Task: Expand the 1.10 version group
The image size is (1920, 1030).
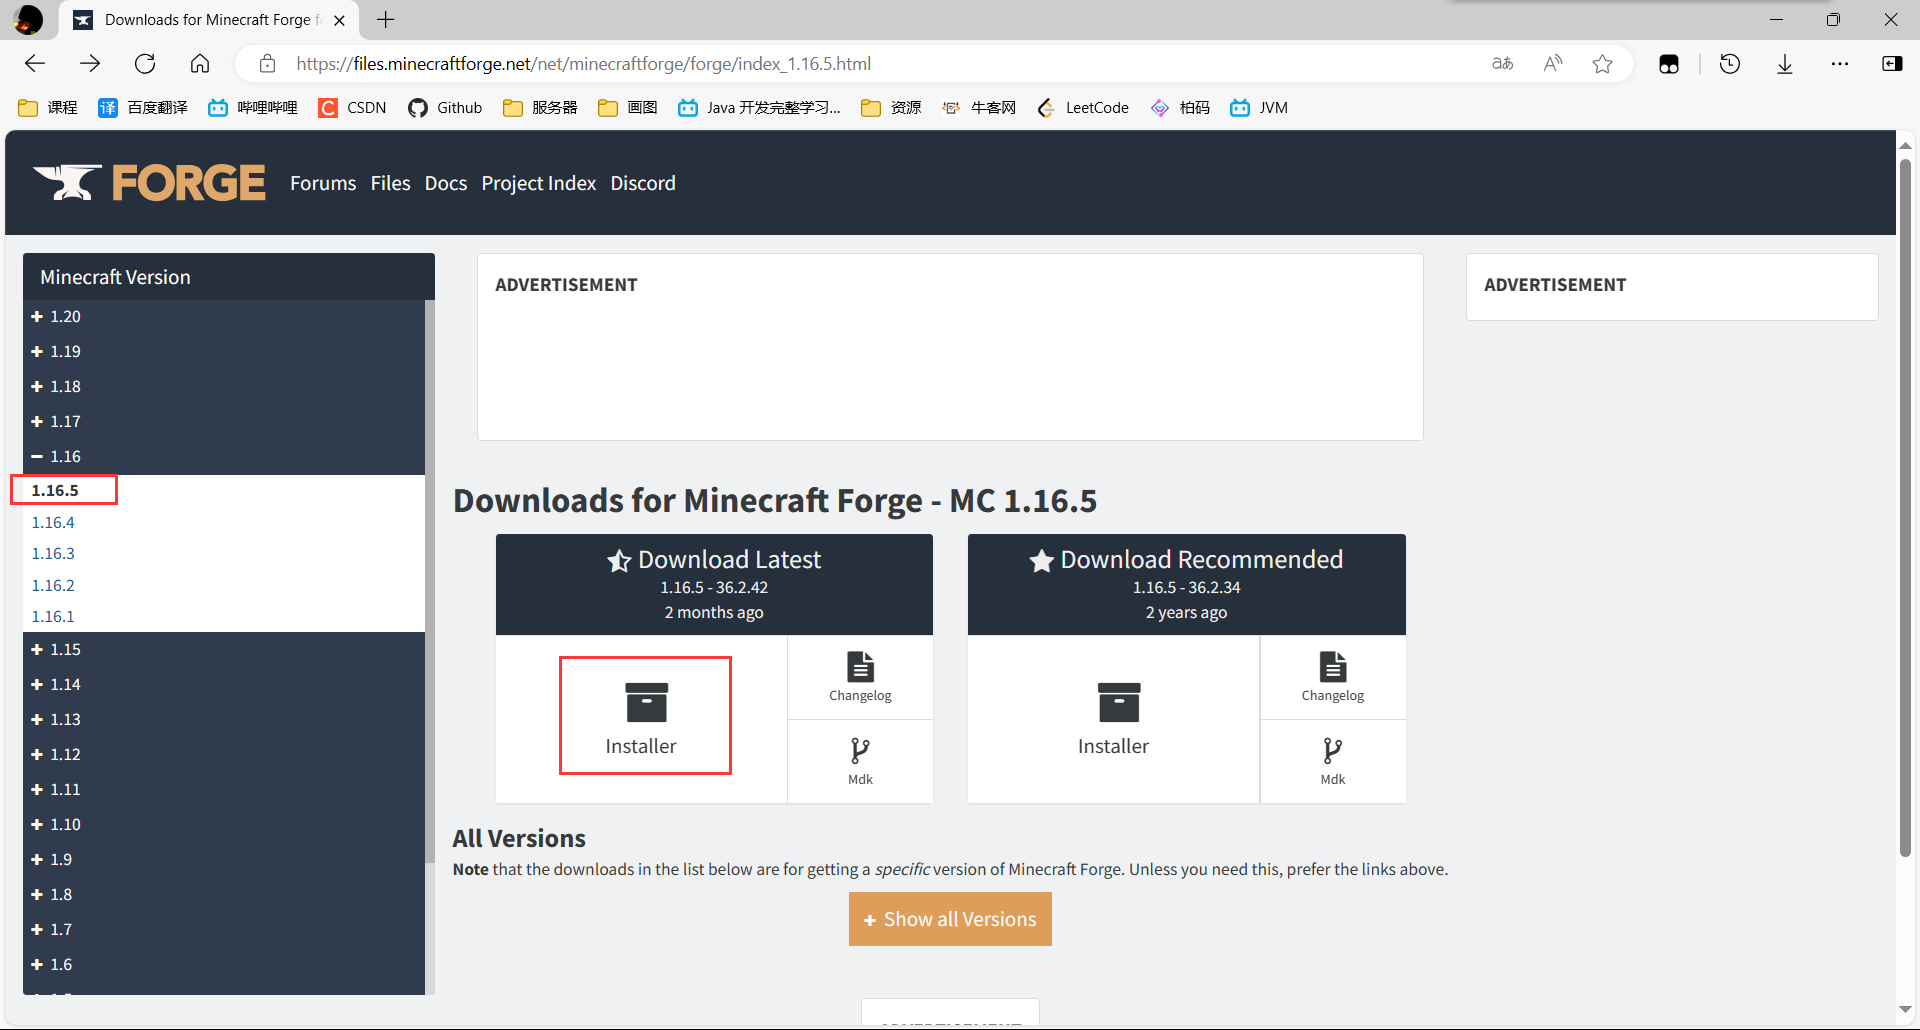Action: pos(56,825)
